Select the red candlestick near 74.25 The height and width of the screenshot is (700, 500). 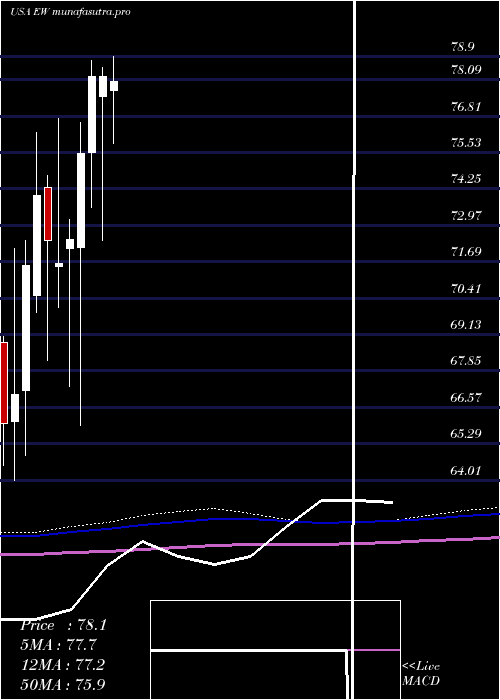click(48, 214)
